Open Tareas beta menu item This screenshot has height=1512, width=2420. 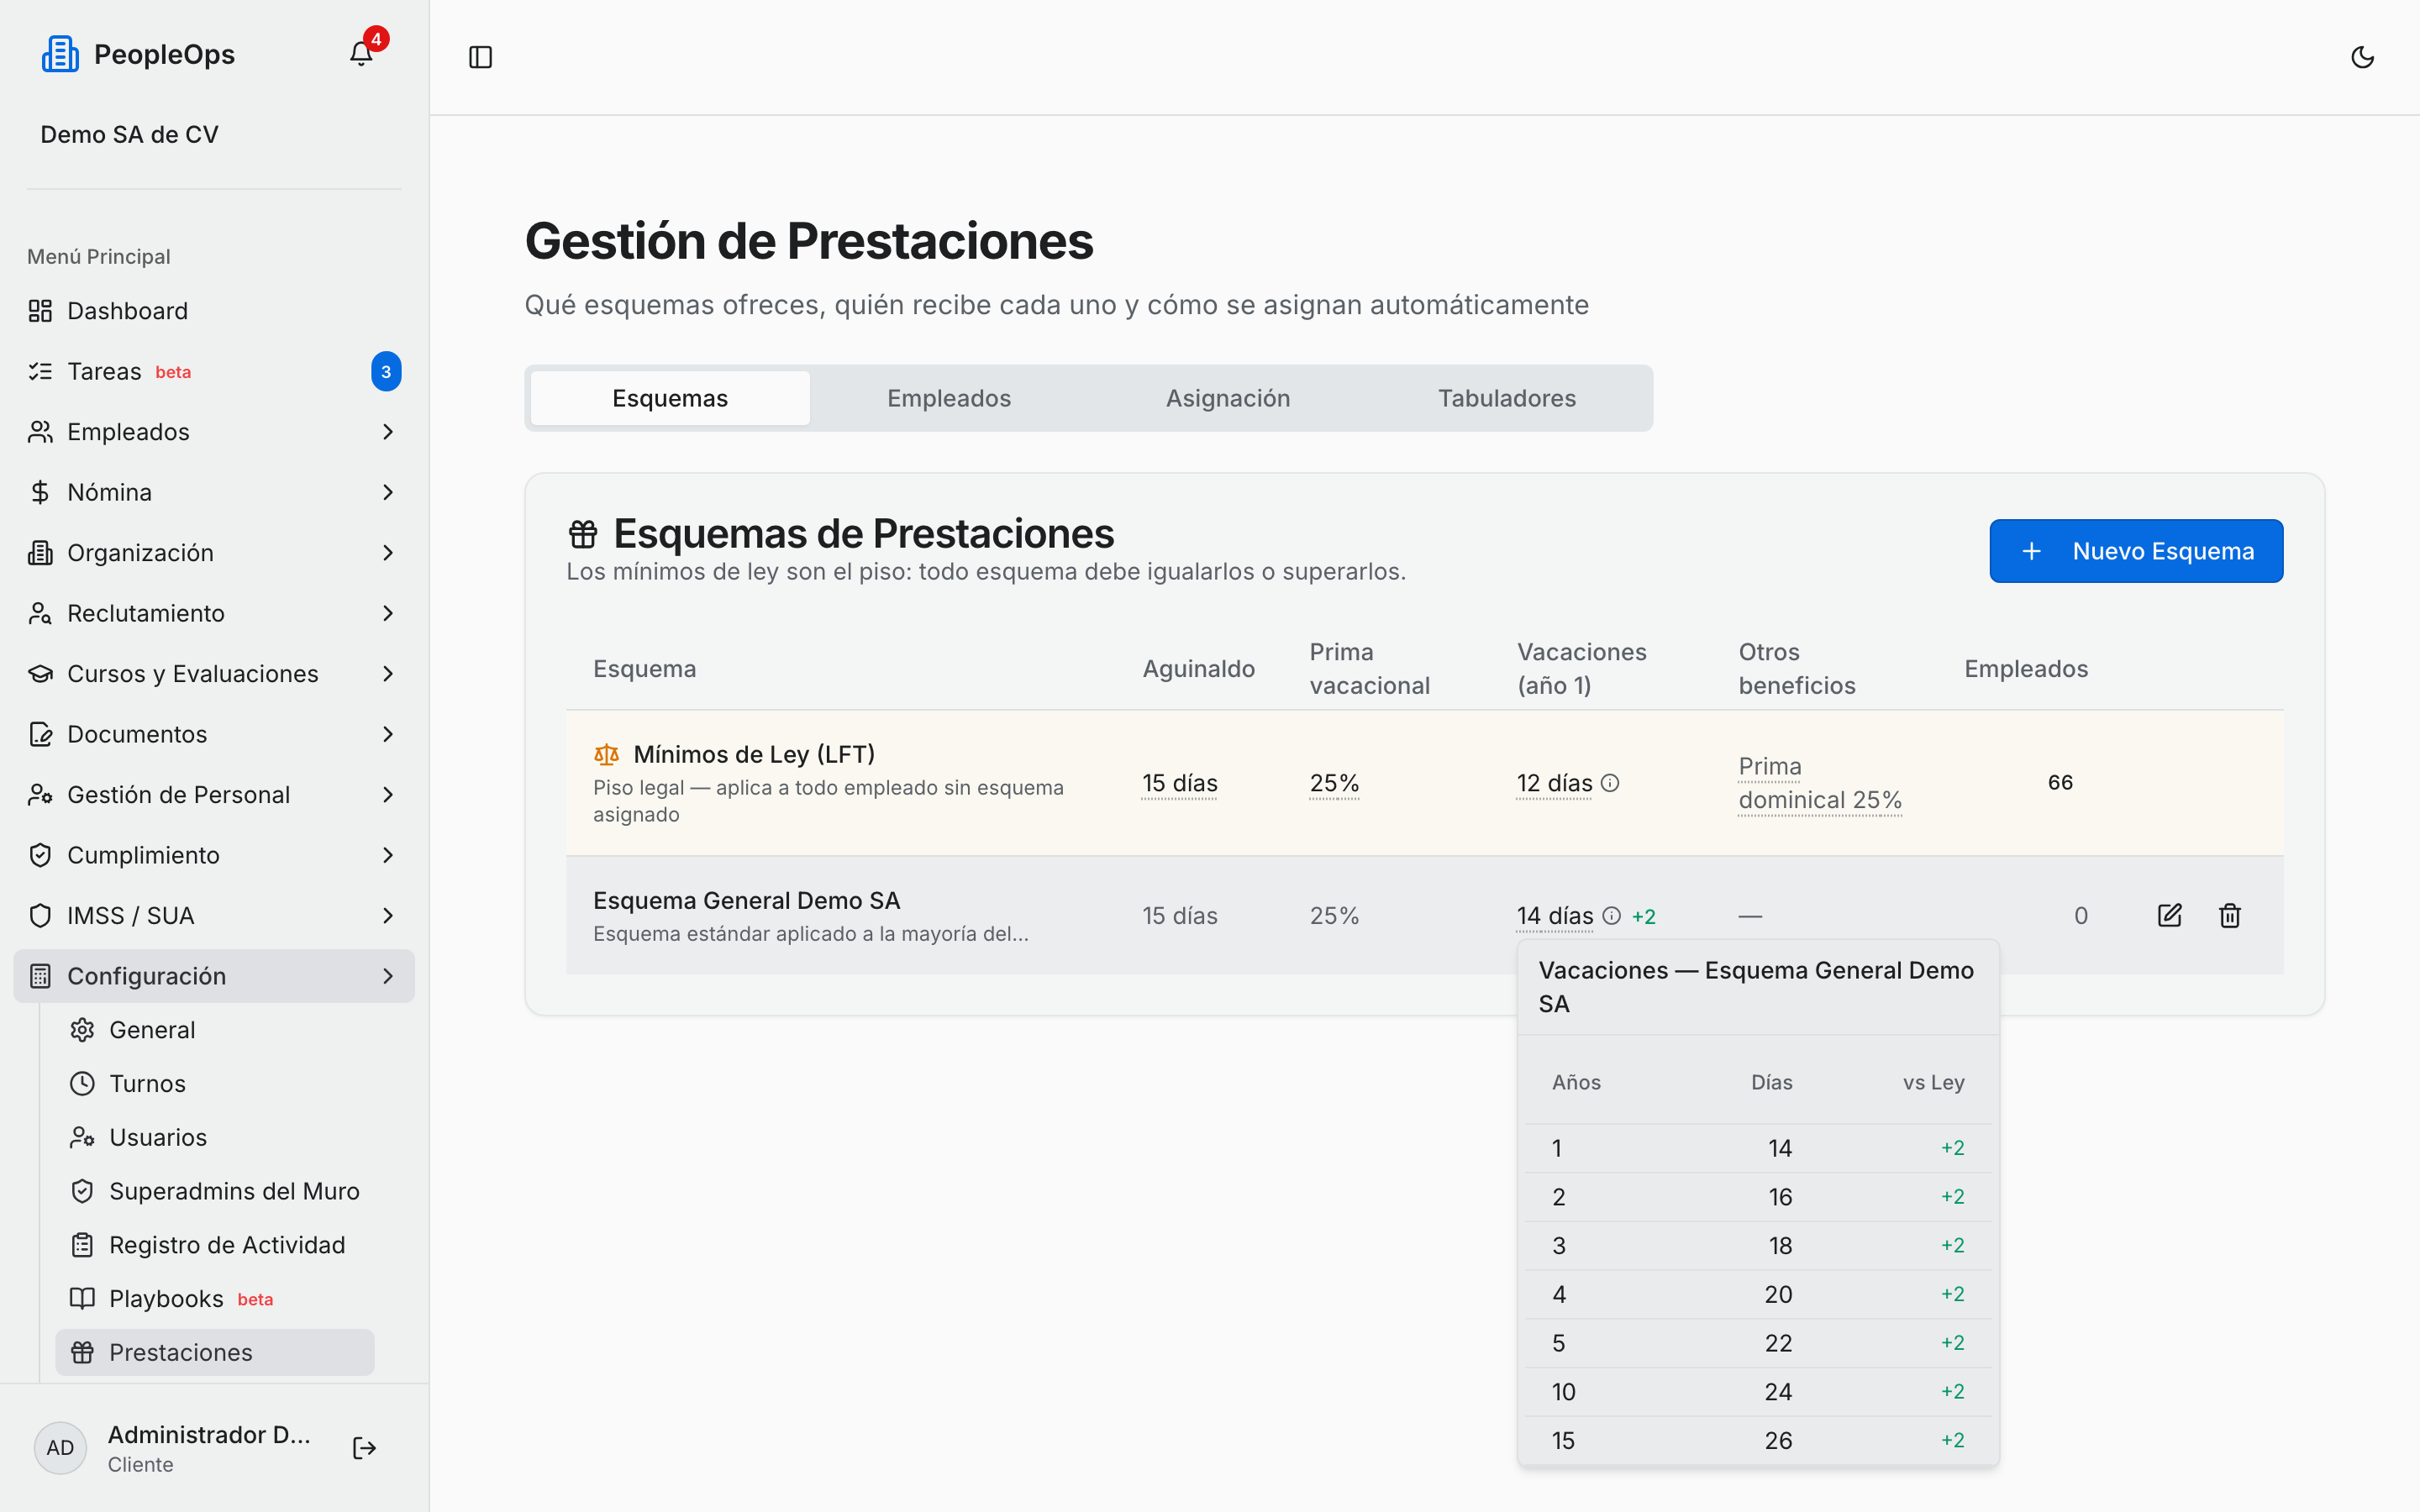(214, 372)
